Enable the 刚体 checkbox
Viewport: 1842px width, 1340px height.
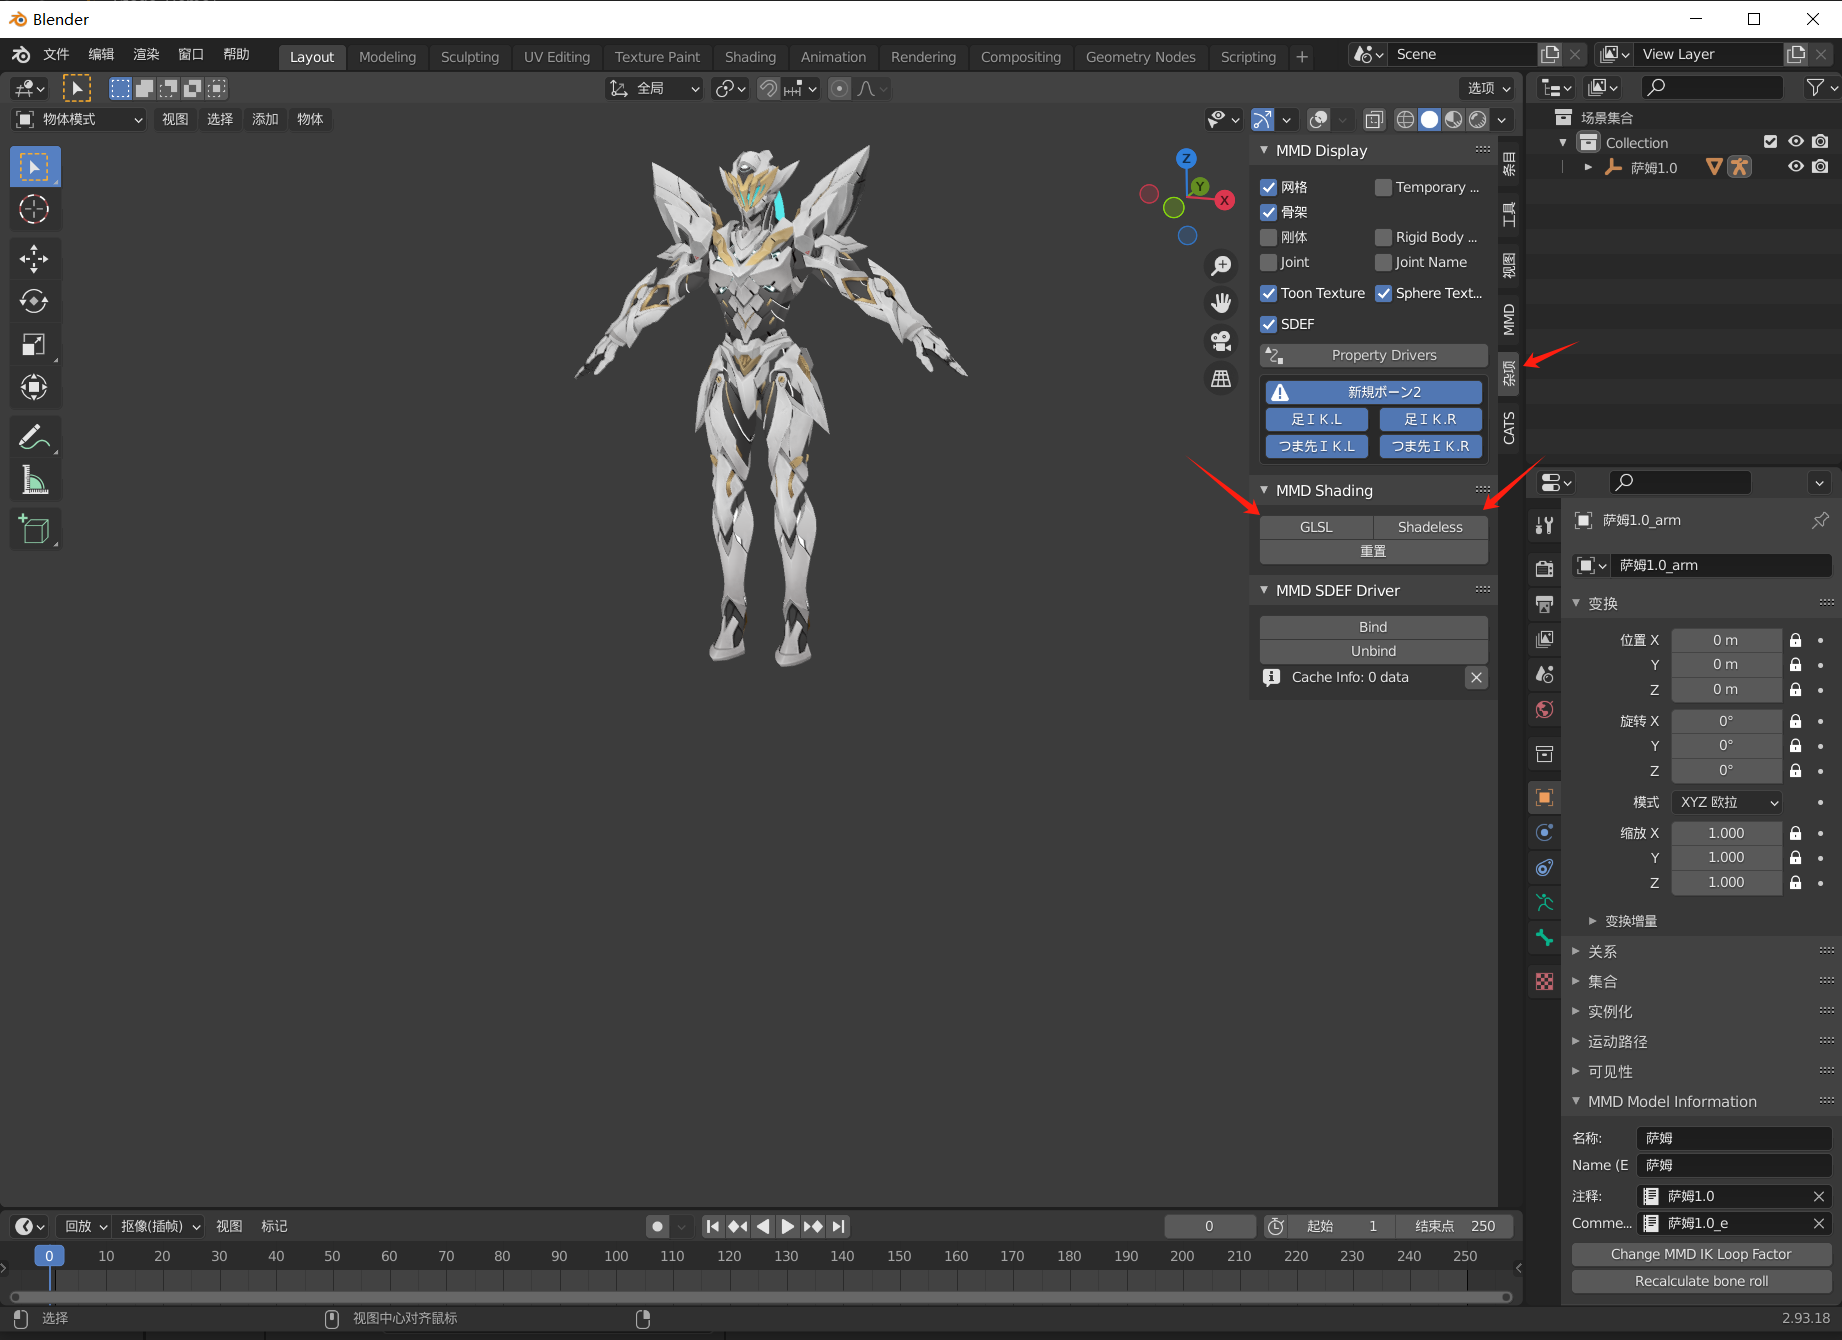[x=1268, y=237]
